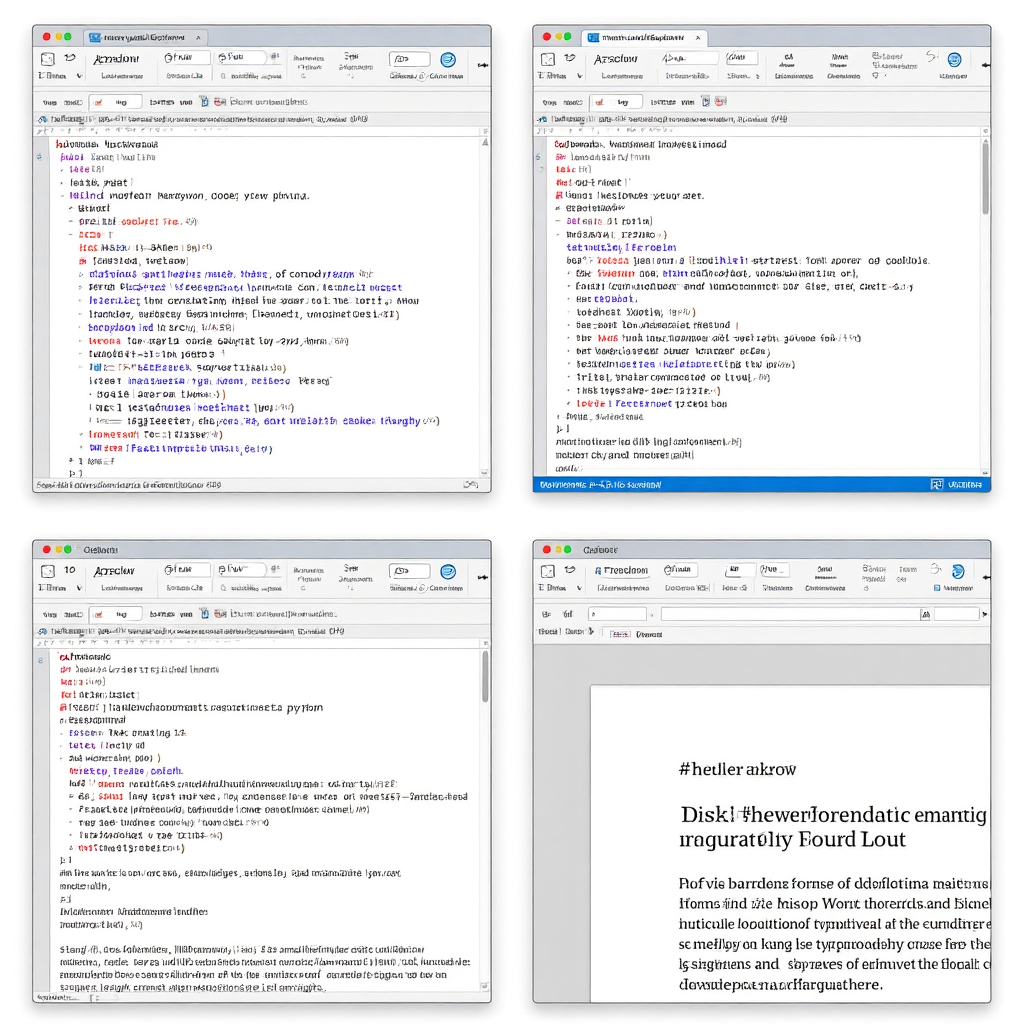The height and width of the screenshot is (1024, 1024).
Task: Click the '#hetller akrow' heading in bottom-right document
Action: [x=737, y=769]
